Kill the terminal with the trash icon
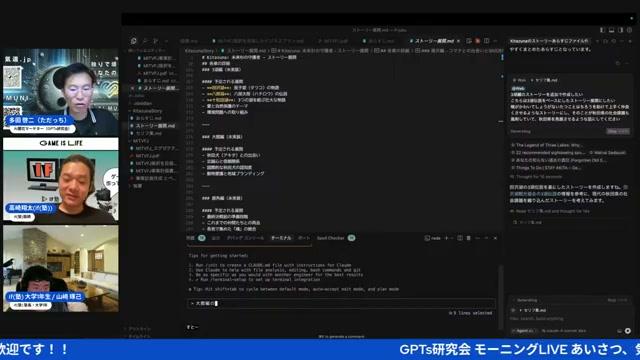 point(469,238)
